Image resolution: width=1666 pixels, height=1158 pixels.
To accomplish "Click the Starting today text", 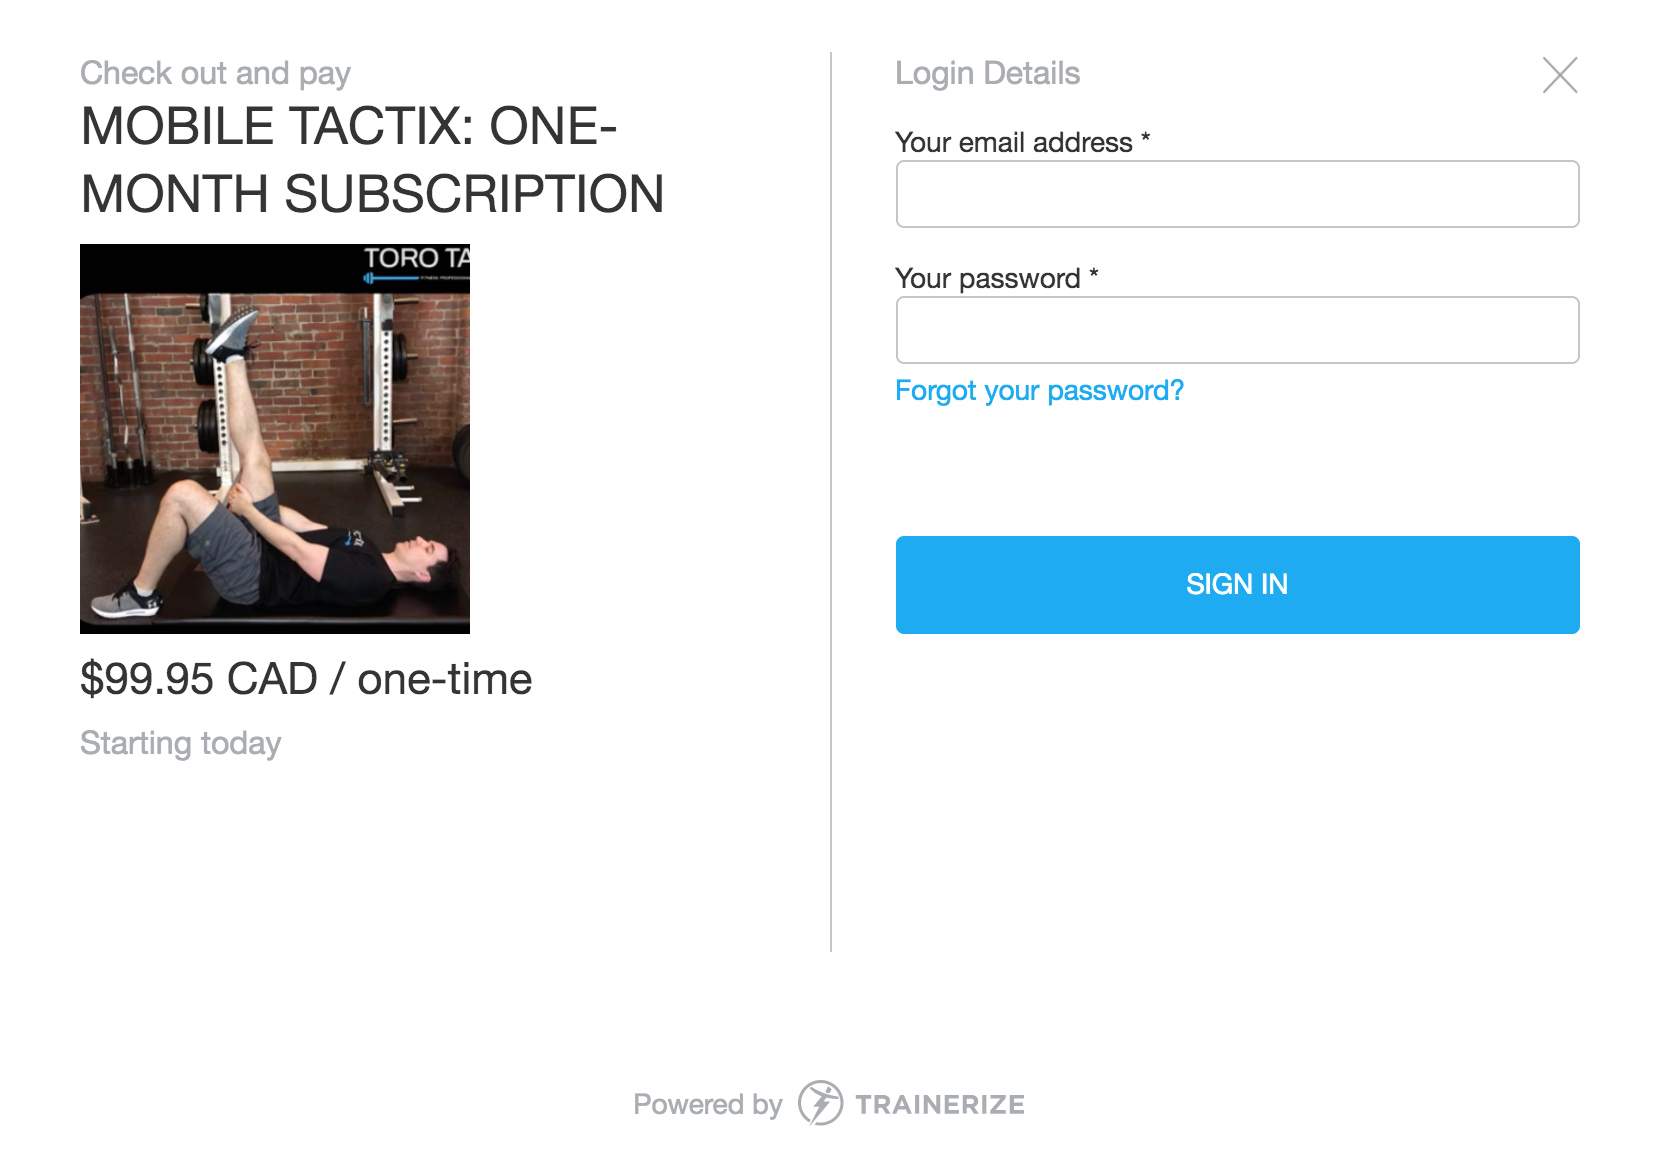I will 180,743.
